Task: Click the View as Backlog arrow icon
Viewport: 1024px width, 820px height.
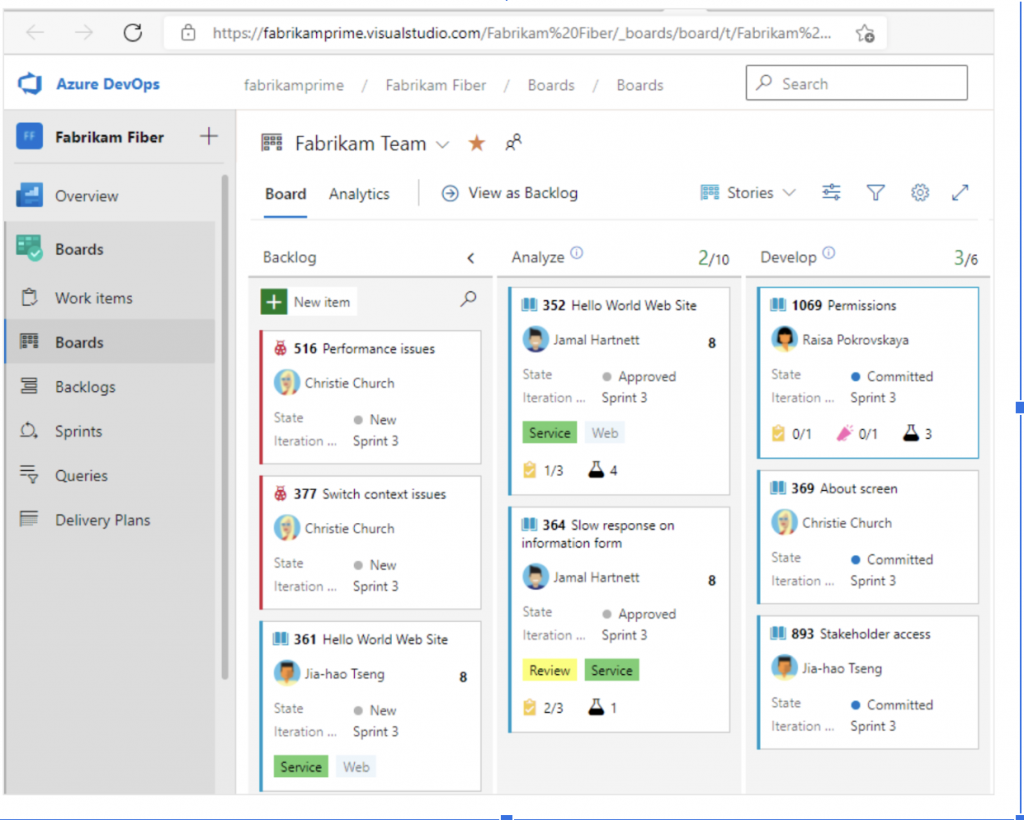Action: tap(450, 193)
